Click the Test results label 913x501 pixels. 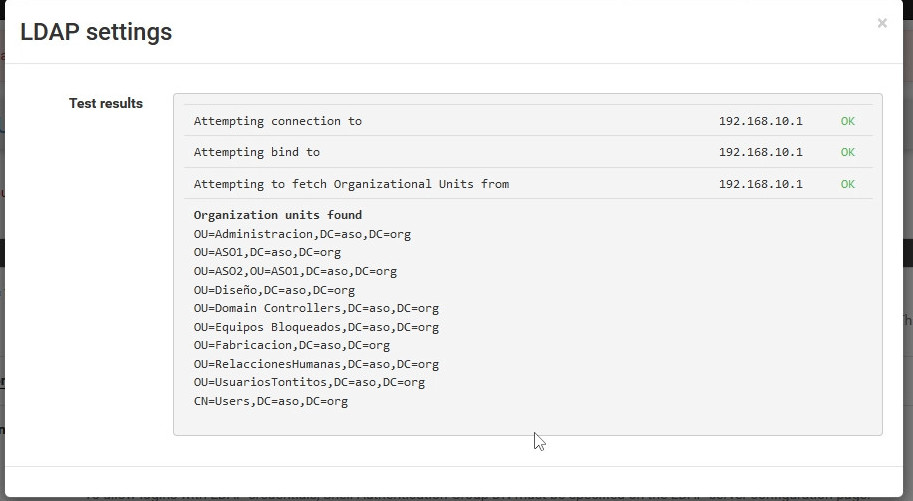[x=105, y=103]
